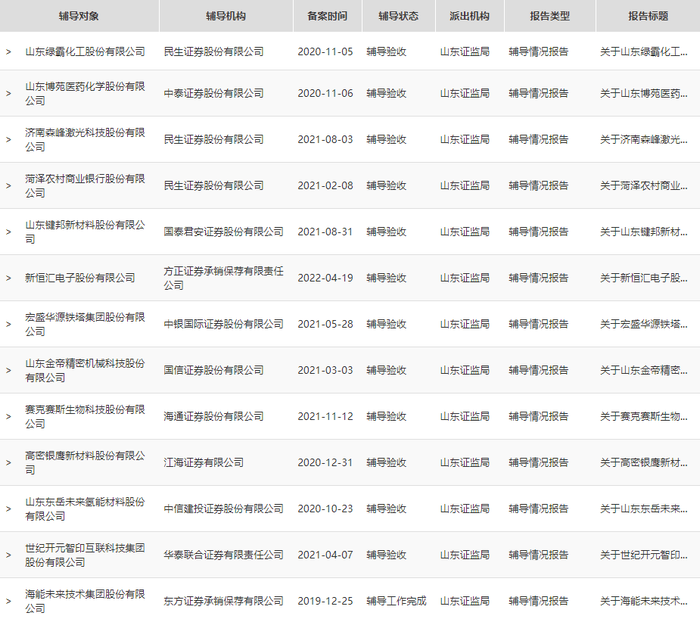Expand the 菏泽农村商业银行 row arrow
The height and width of the screenshot is (619, 700).
(8, 186)
